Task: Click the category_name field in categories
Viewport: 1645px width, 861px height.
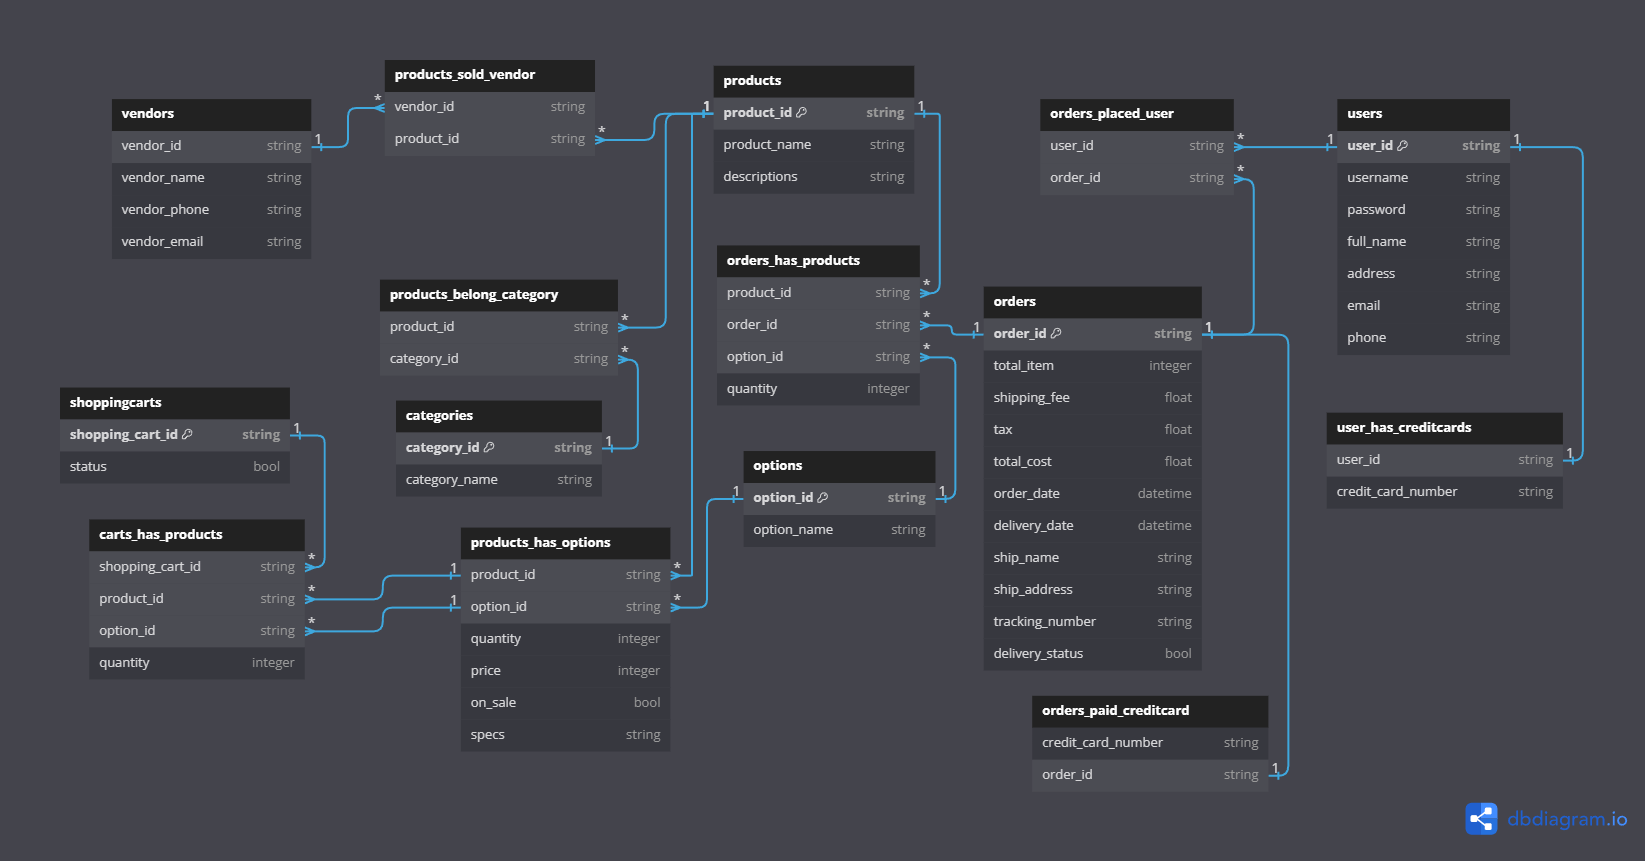Action: tap(499, 480)
